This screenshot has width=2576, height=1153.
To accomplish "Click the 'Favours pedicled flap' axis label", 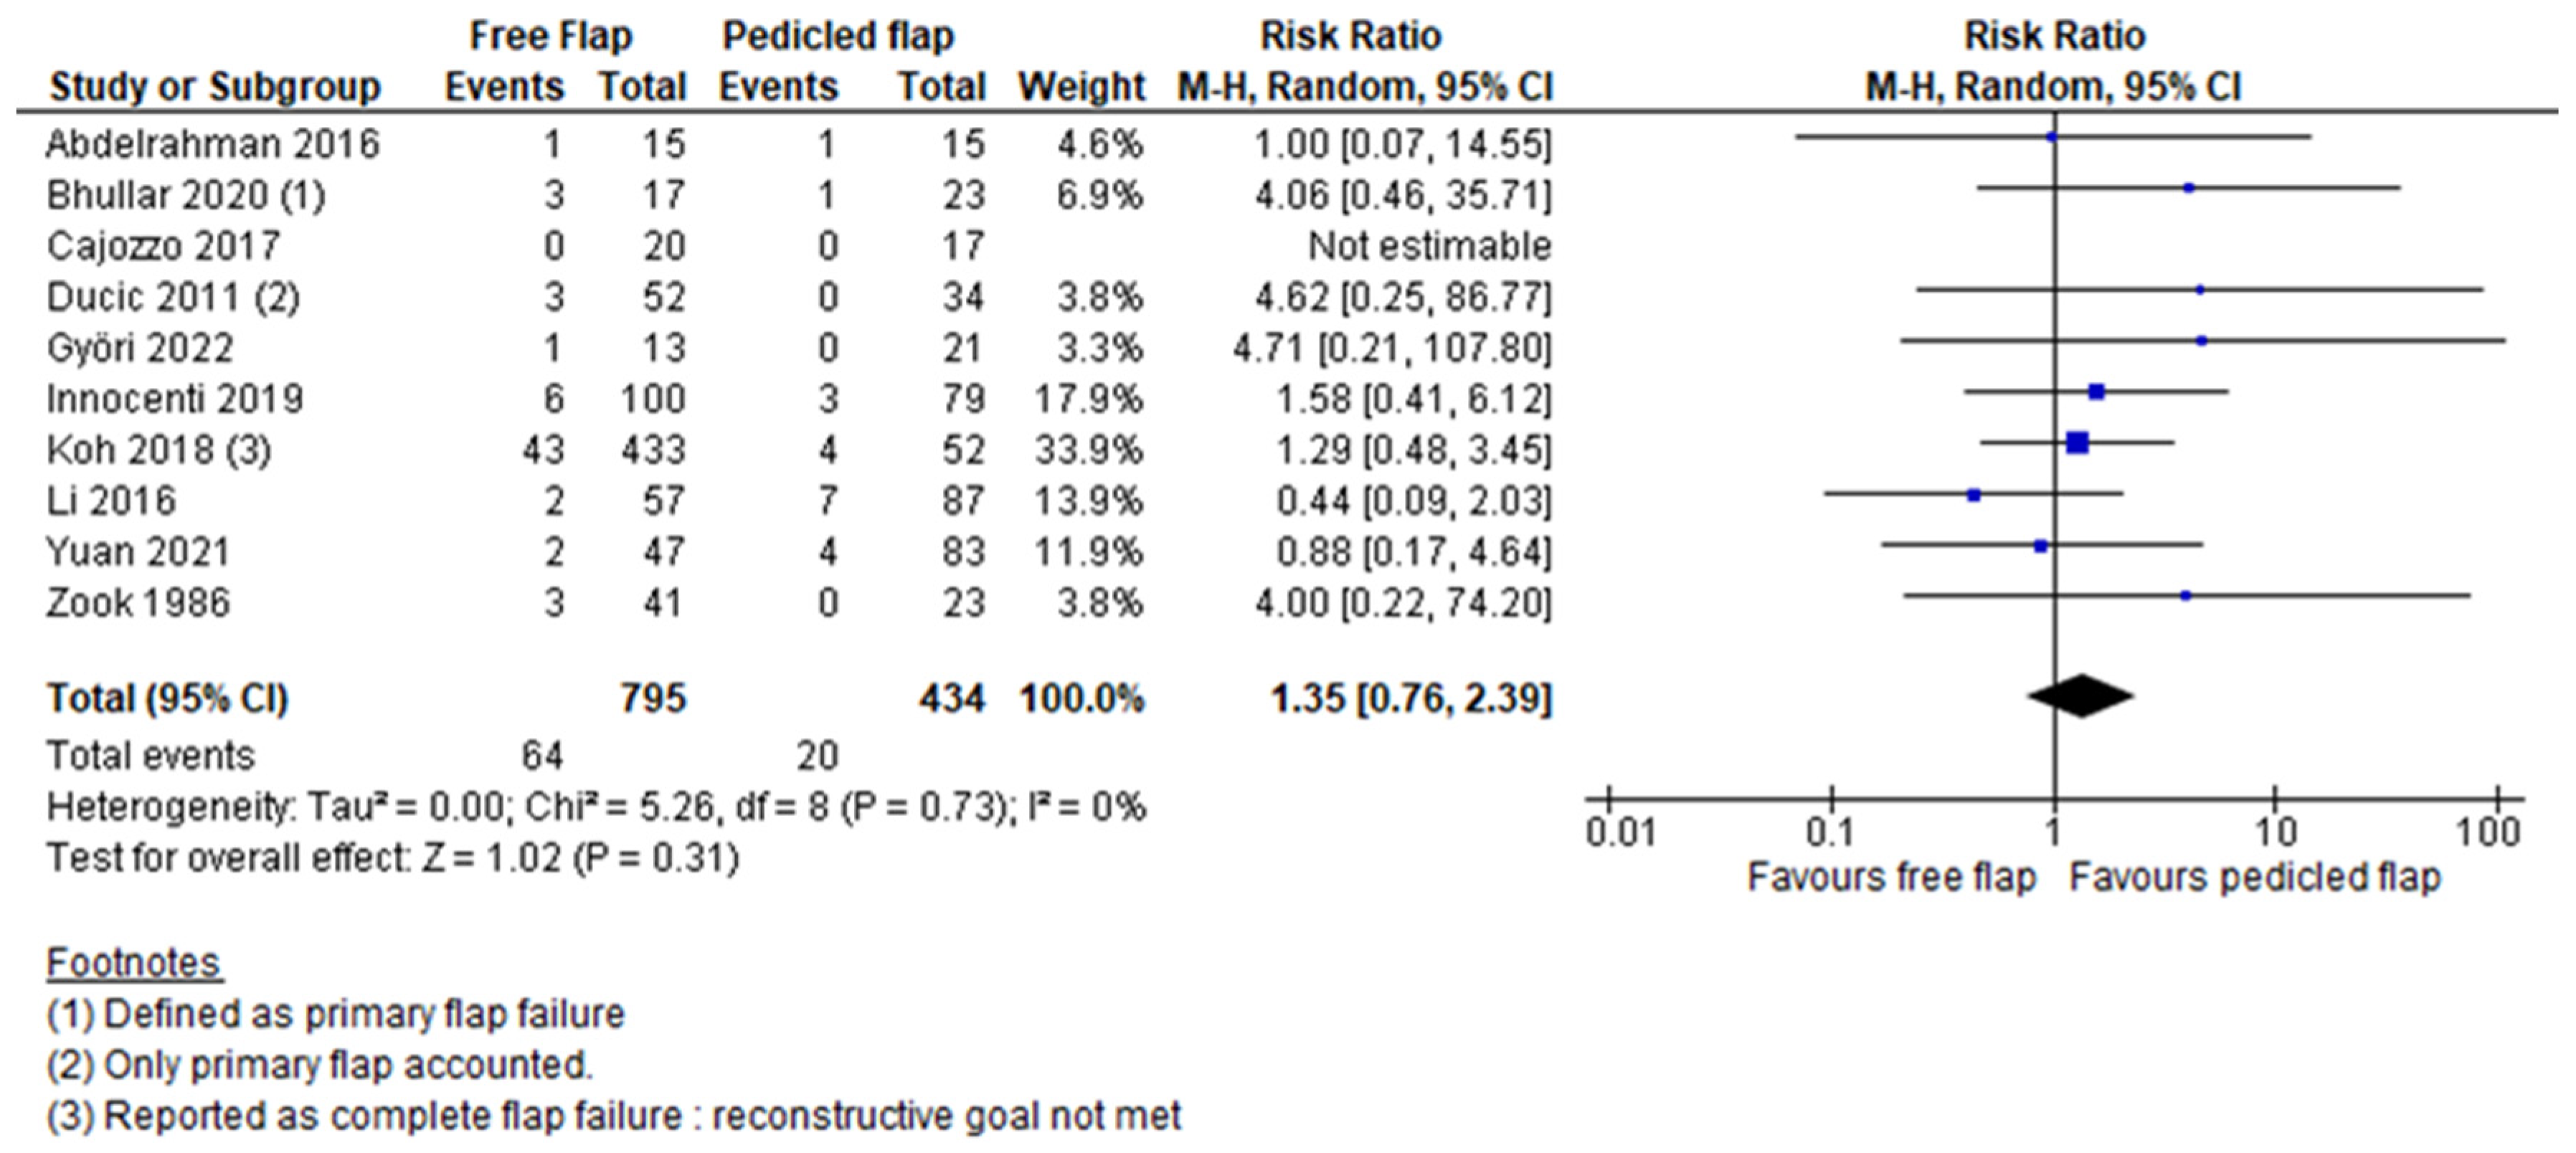I will (2254, 877).
